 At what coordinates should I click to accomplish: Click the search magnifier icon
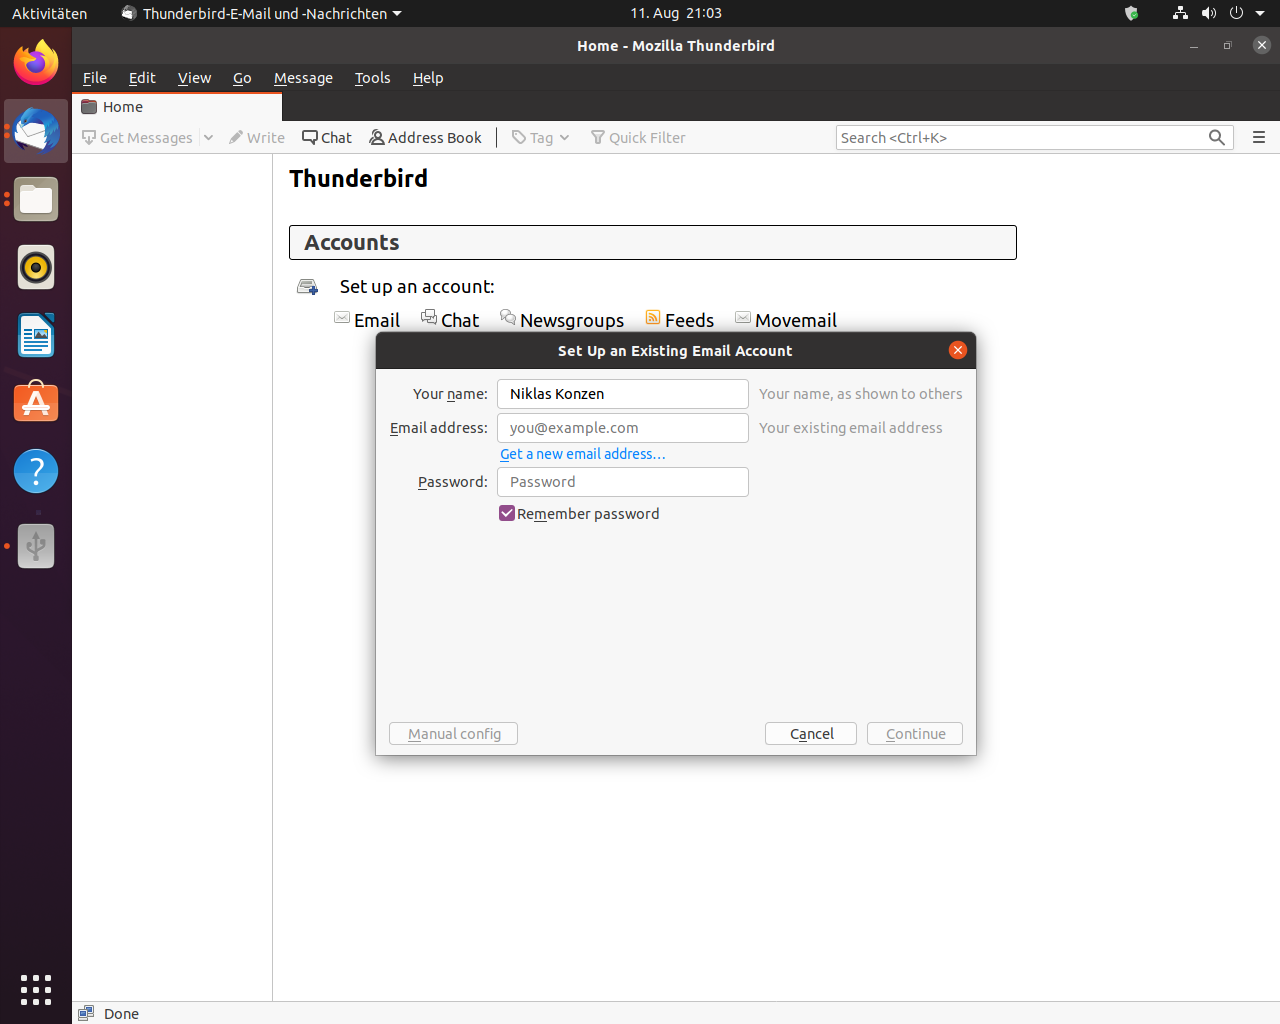point(1216,138)
